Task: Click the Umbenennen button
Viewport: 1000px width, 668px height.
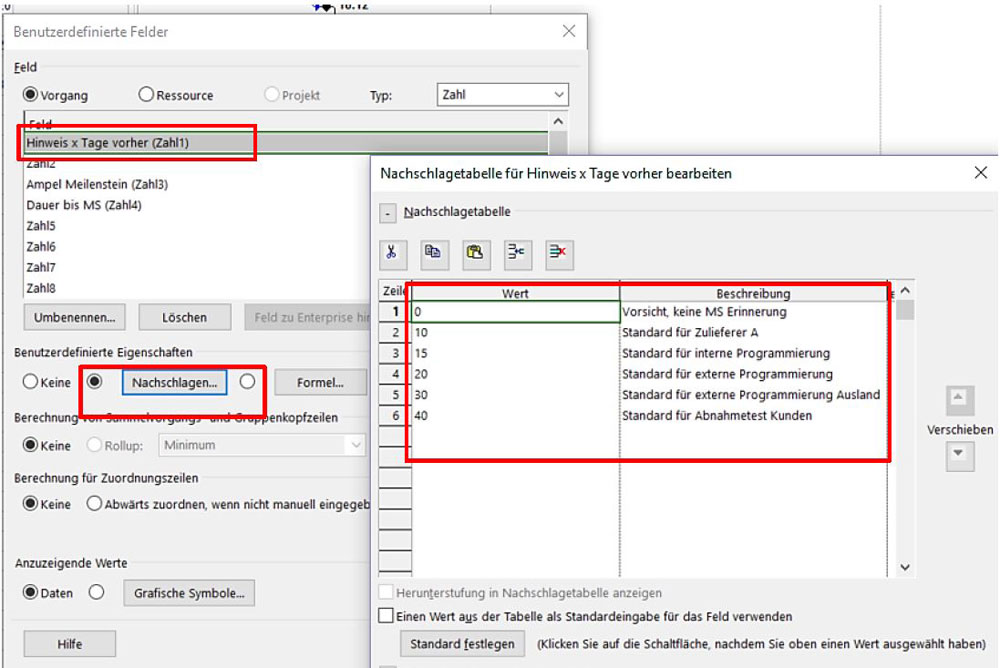Action: pos(75,317)
